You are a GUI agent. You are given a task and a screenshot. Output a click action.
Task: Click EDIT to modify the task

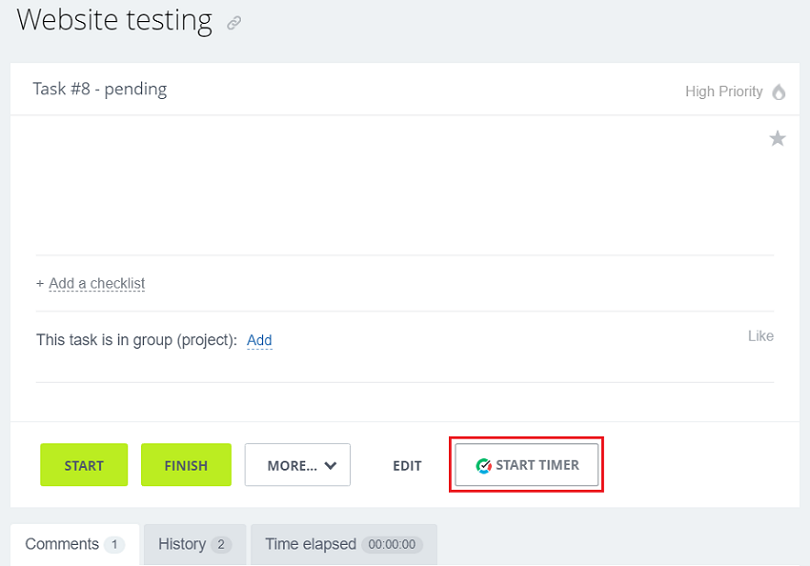[x=407, y=466]
